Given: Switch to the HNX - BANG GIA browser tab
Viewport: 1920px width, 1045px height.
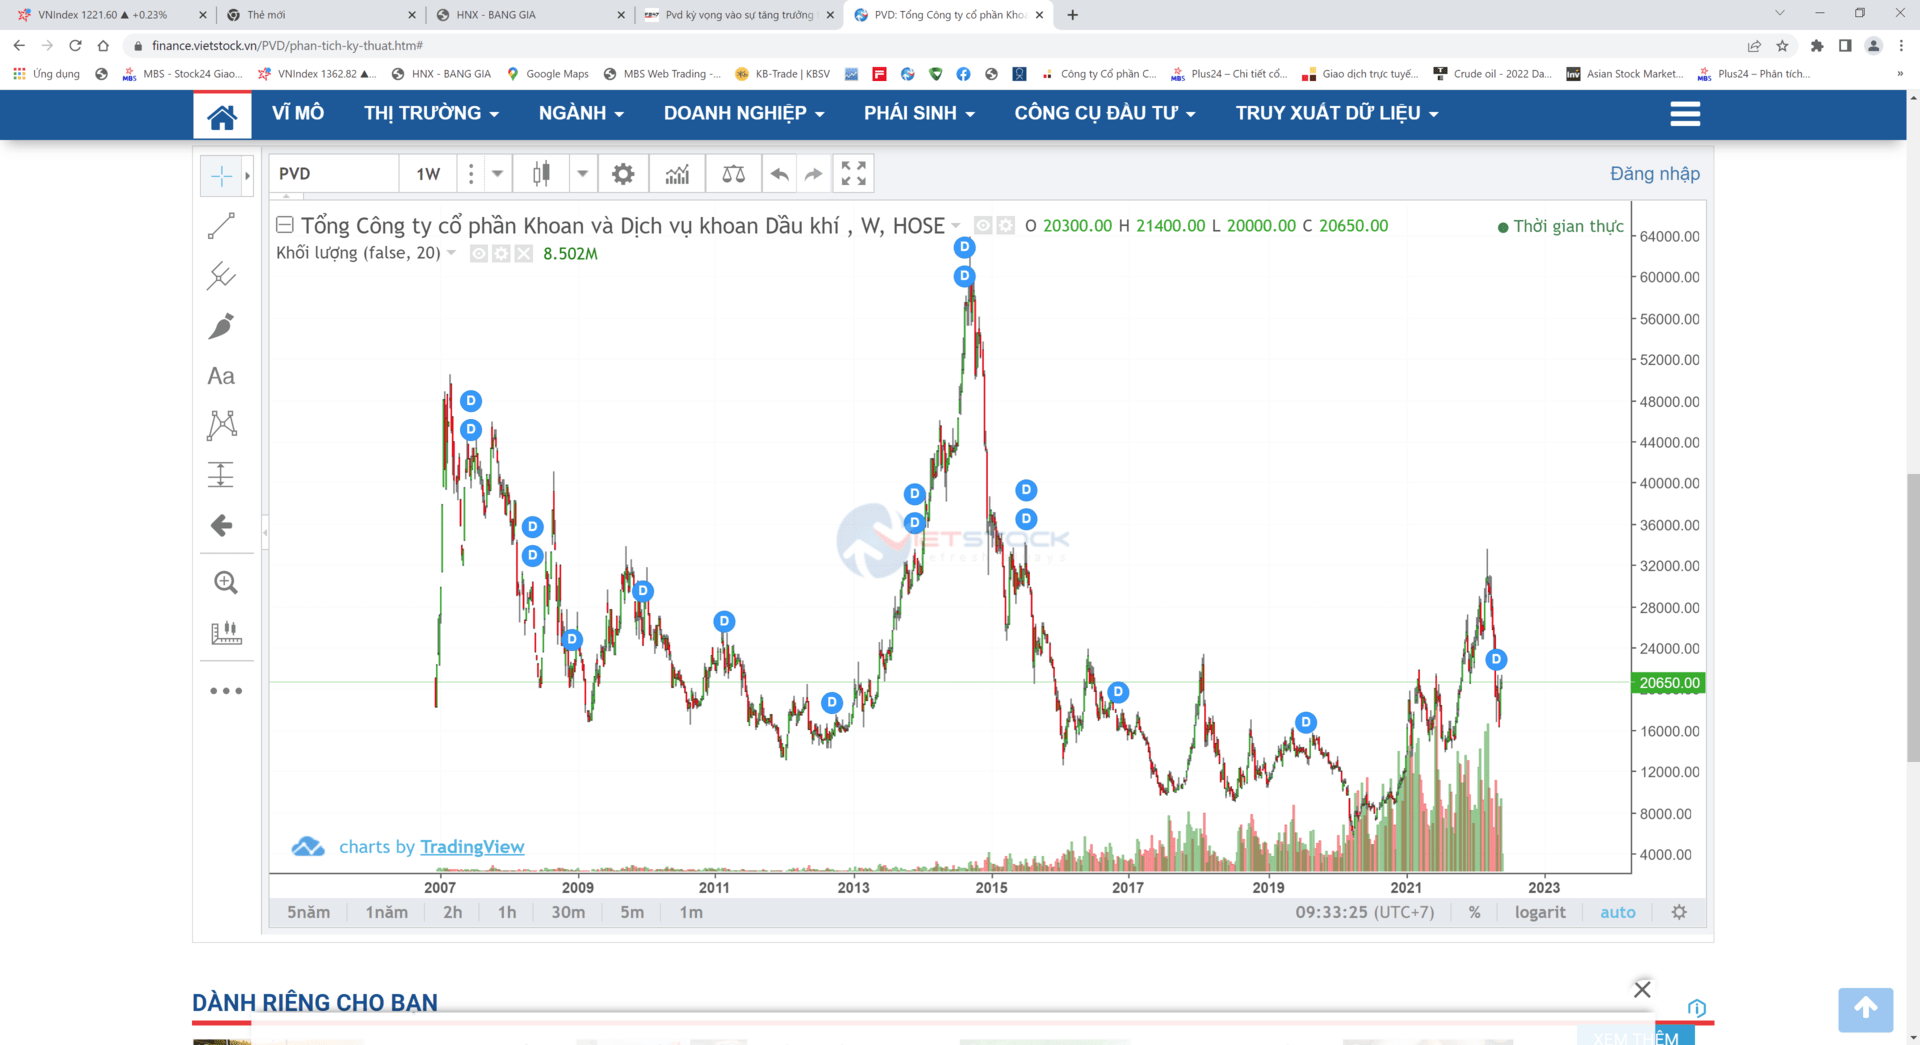Looking at the screenshot, I should tap(530, 15).
